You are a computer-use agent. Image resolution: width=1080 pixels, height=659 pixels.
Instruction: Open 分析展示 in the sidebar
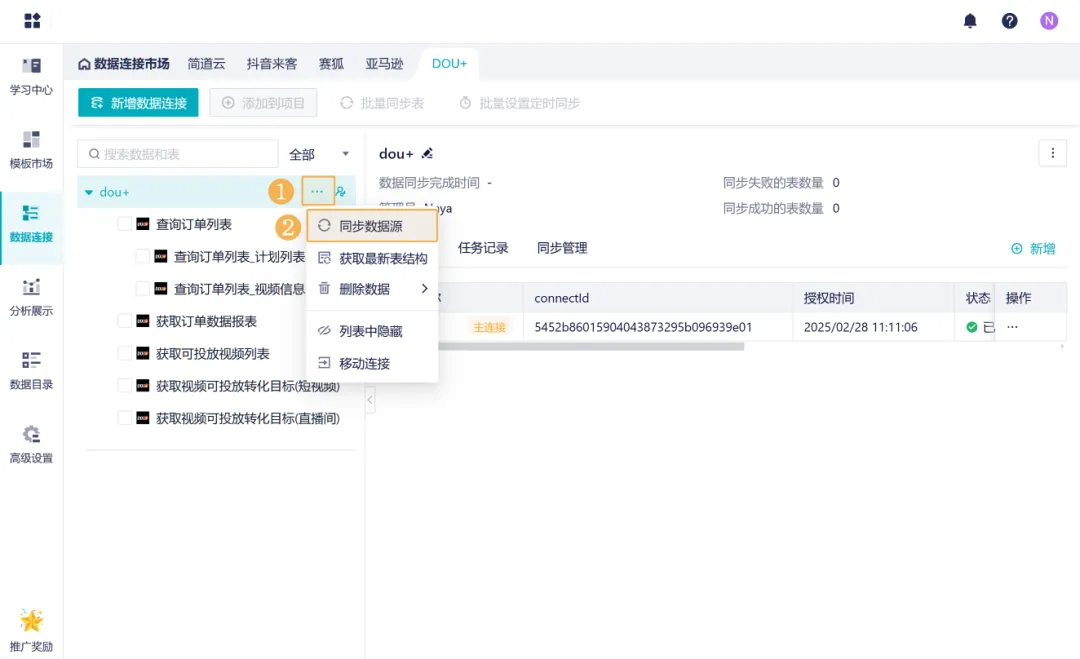click(31, 297)
